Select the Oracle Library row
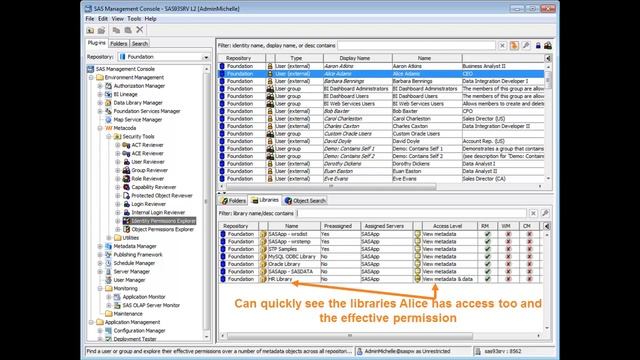Viewport: 640px width, 360px height. tap(380, 264)
